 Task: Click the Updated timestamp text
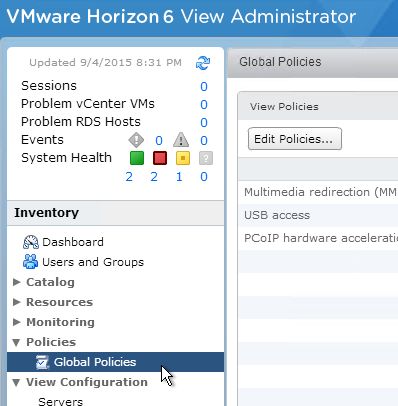(x=105, y=63)
